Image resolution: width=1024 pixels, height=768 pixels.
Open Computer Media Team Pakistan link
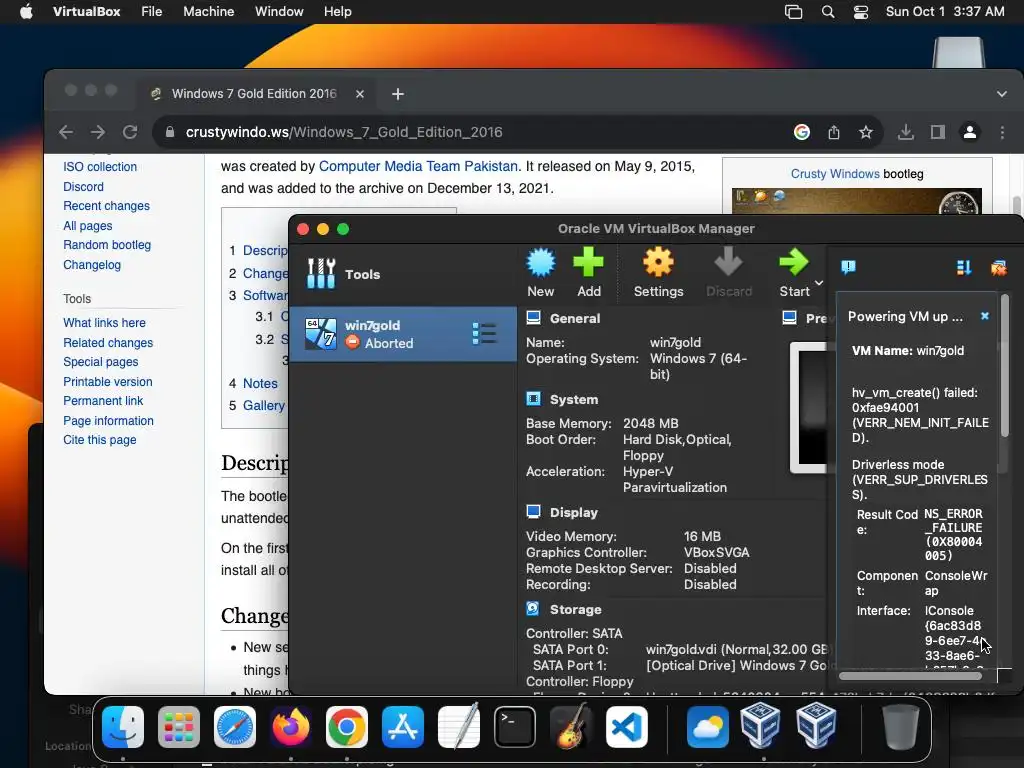(x=418, y=166)
